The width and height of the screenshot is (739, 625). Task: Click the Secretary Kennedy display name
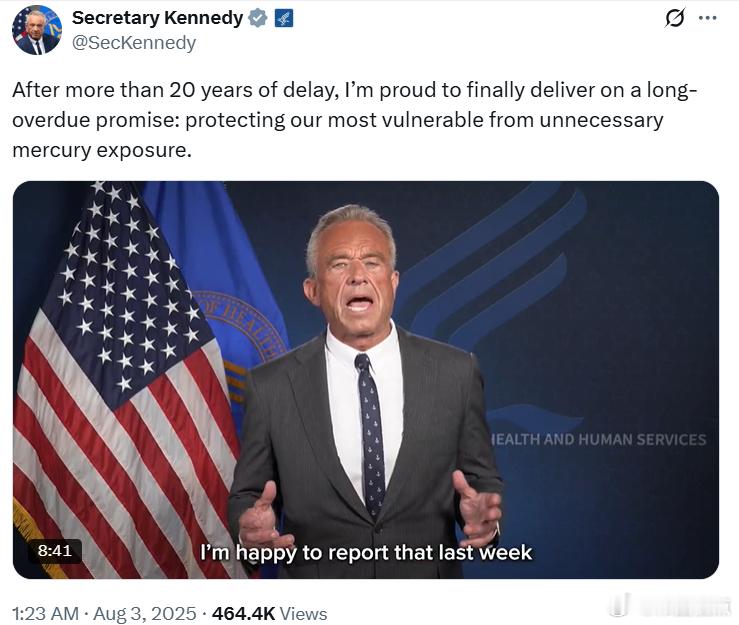[157, 18]
